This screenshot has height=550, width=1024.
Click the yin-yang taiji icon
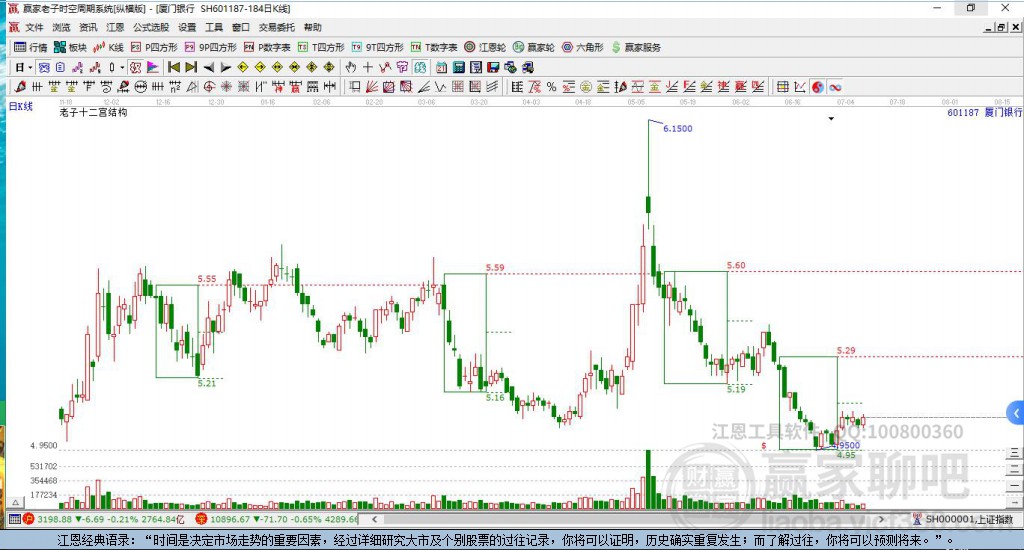(817, 87)
